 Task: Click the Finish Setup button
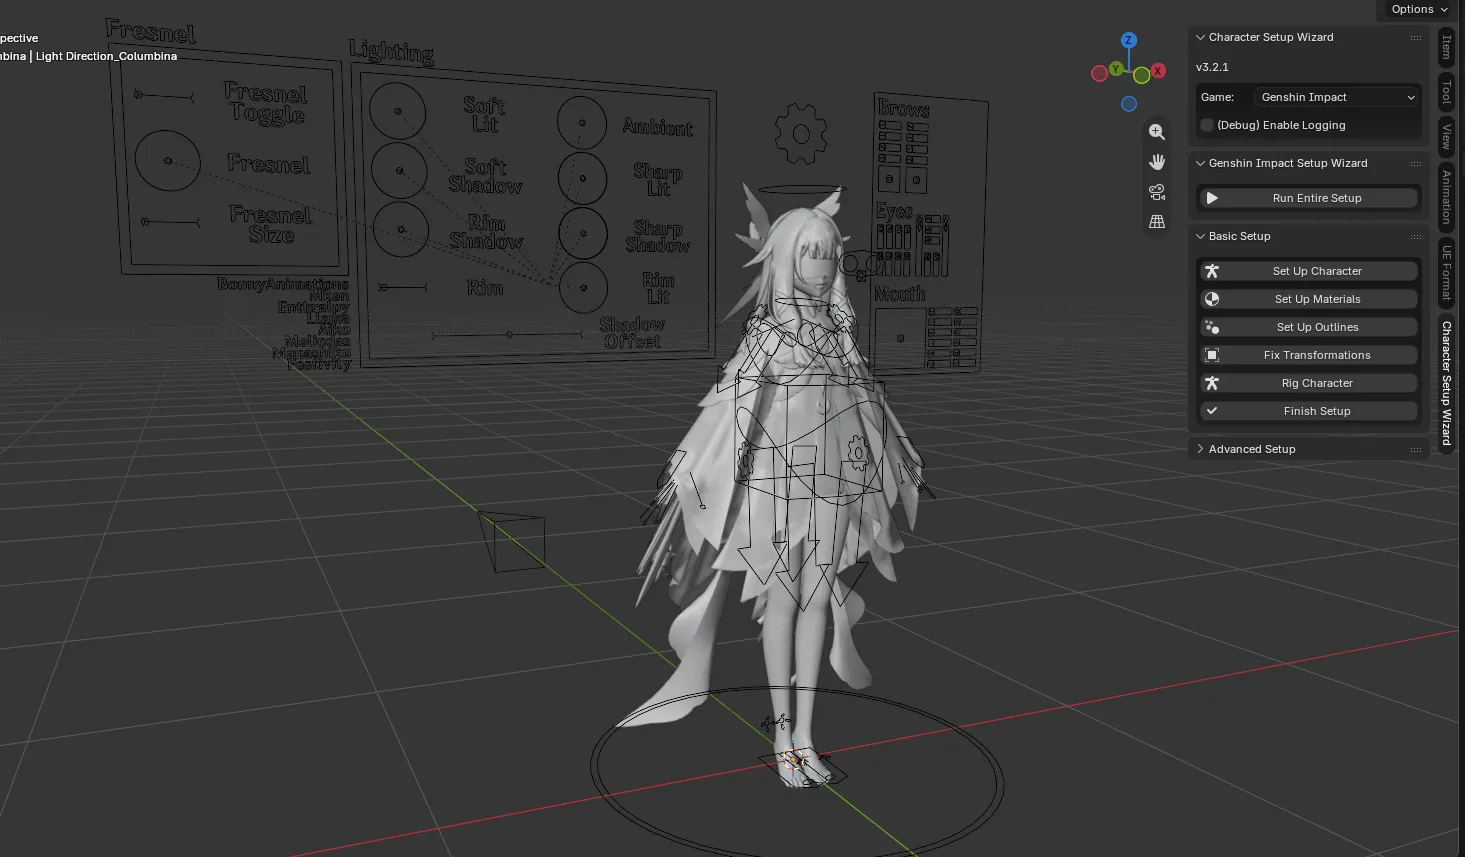coord(1308,411)
